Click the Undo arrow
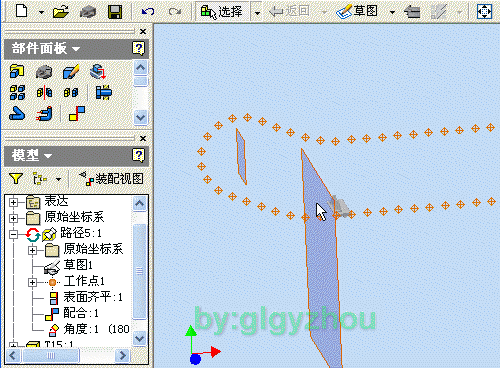 pyautogui.click(x=148, y=12)
